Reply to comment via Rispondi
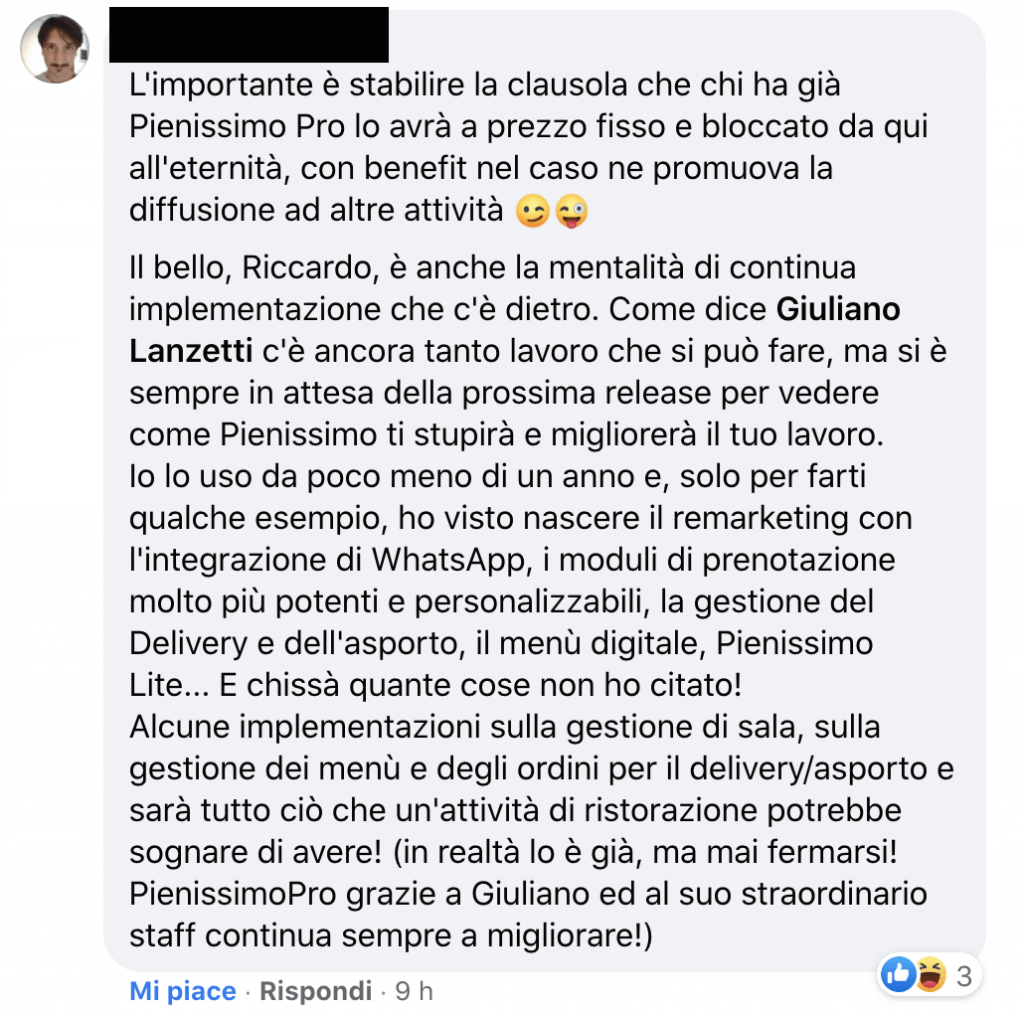This screenshot has width=1024, height=1016. (315, 991)
